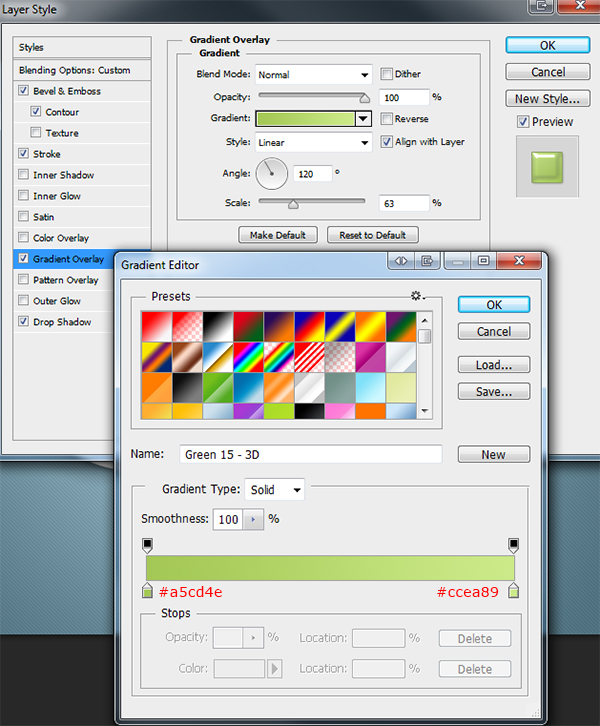The width and height of the screenshot is (600, 726).
Task: Open the Inner Glow style label
Action: [56, 196]
